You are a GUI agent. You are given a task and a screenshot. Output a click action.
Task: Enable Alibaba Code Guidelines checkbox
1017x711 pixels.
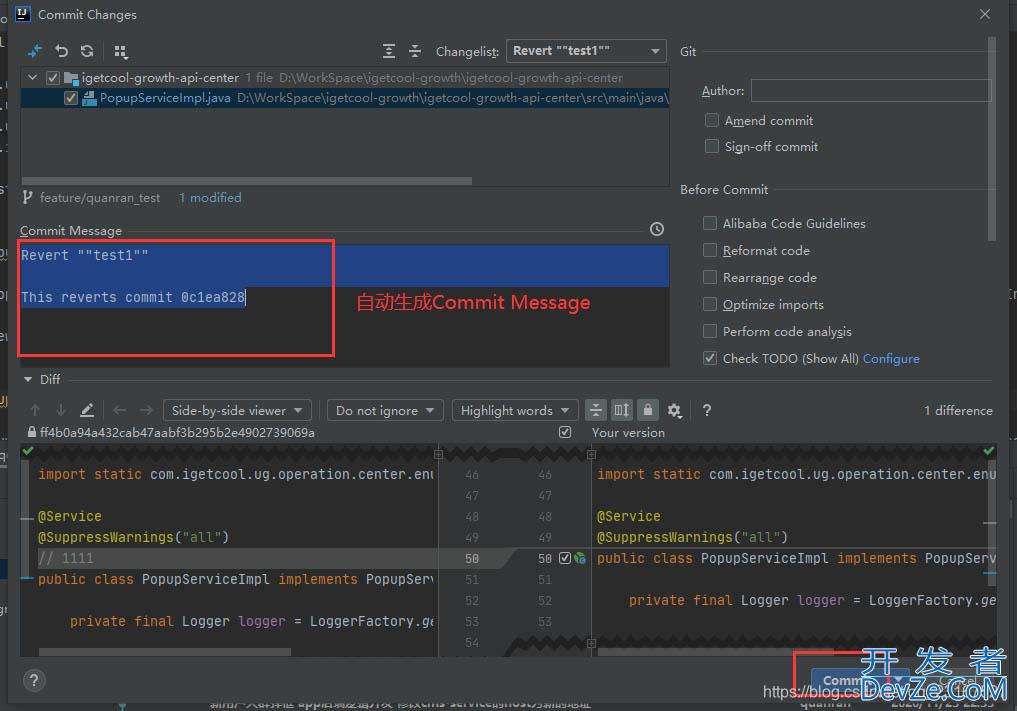pos(710,223)
